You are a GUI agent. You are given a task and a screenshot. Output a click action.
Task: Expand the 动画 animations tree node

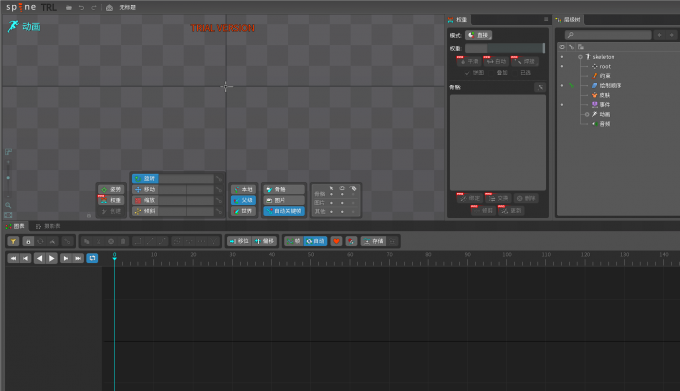tap(587, 114)
